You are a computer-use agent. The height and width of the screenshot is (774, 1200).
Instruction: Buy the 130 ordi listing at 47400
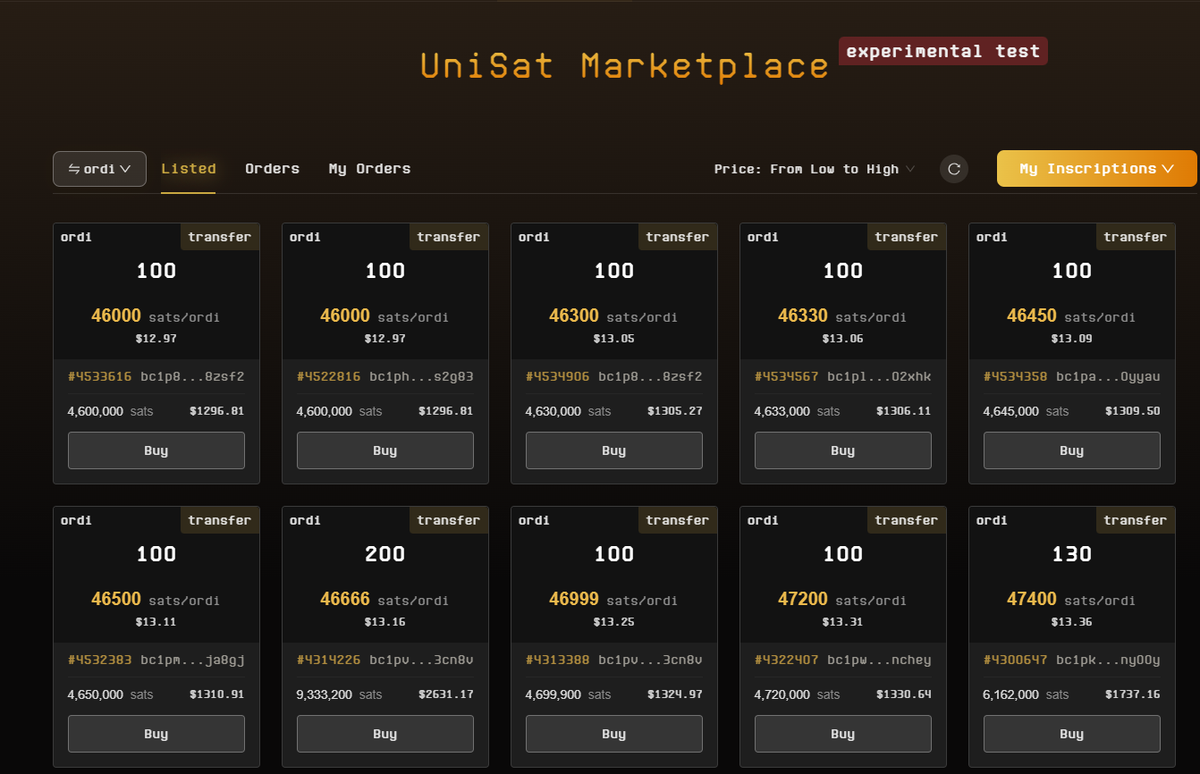pos(1071,733)
